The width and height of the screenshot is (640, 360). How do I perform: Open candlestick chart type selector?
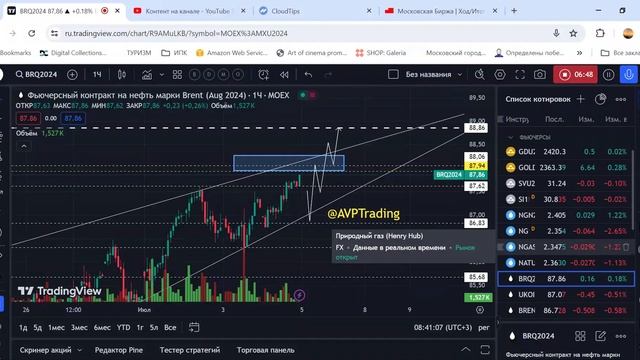[122, 74]
